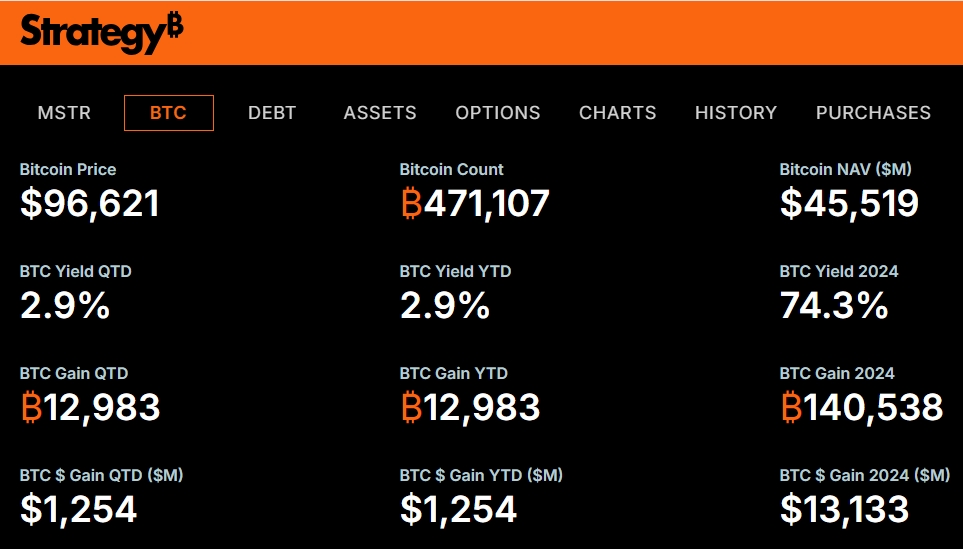Click the Bitcoin Price value $96,621
Screen dimensions: 963x549
90,204
